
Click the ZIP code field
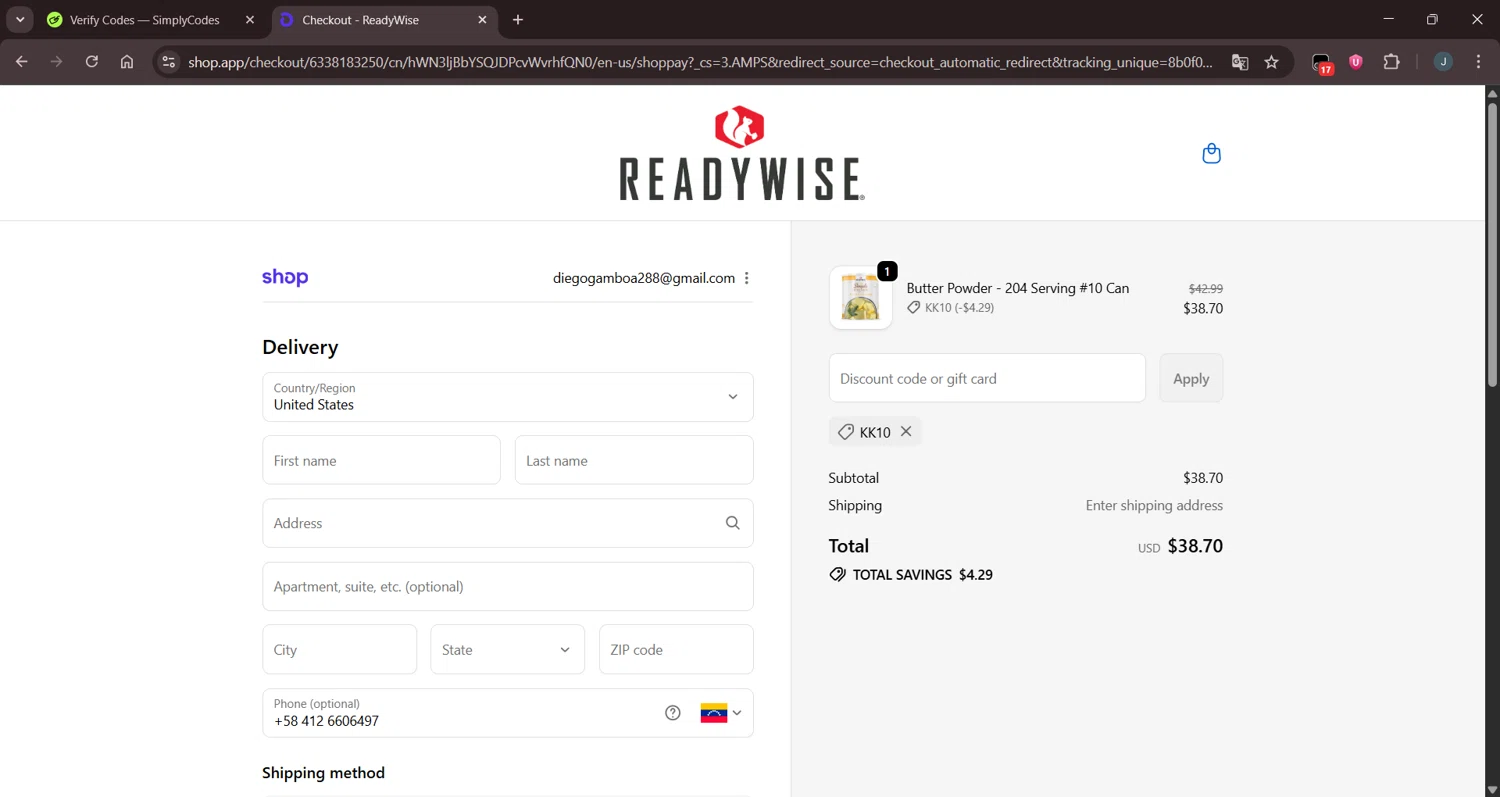(x=676, y=650)
